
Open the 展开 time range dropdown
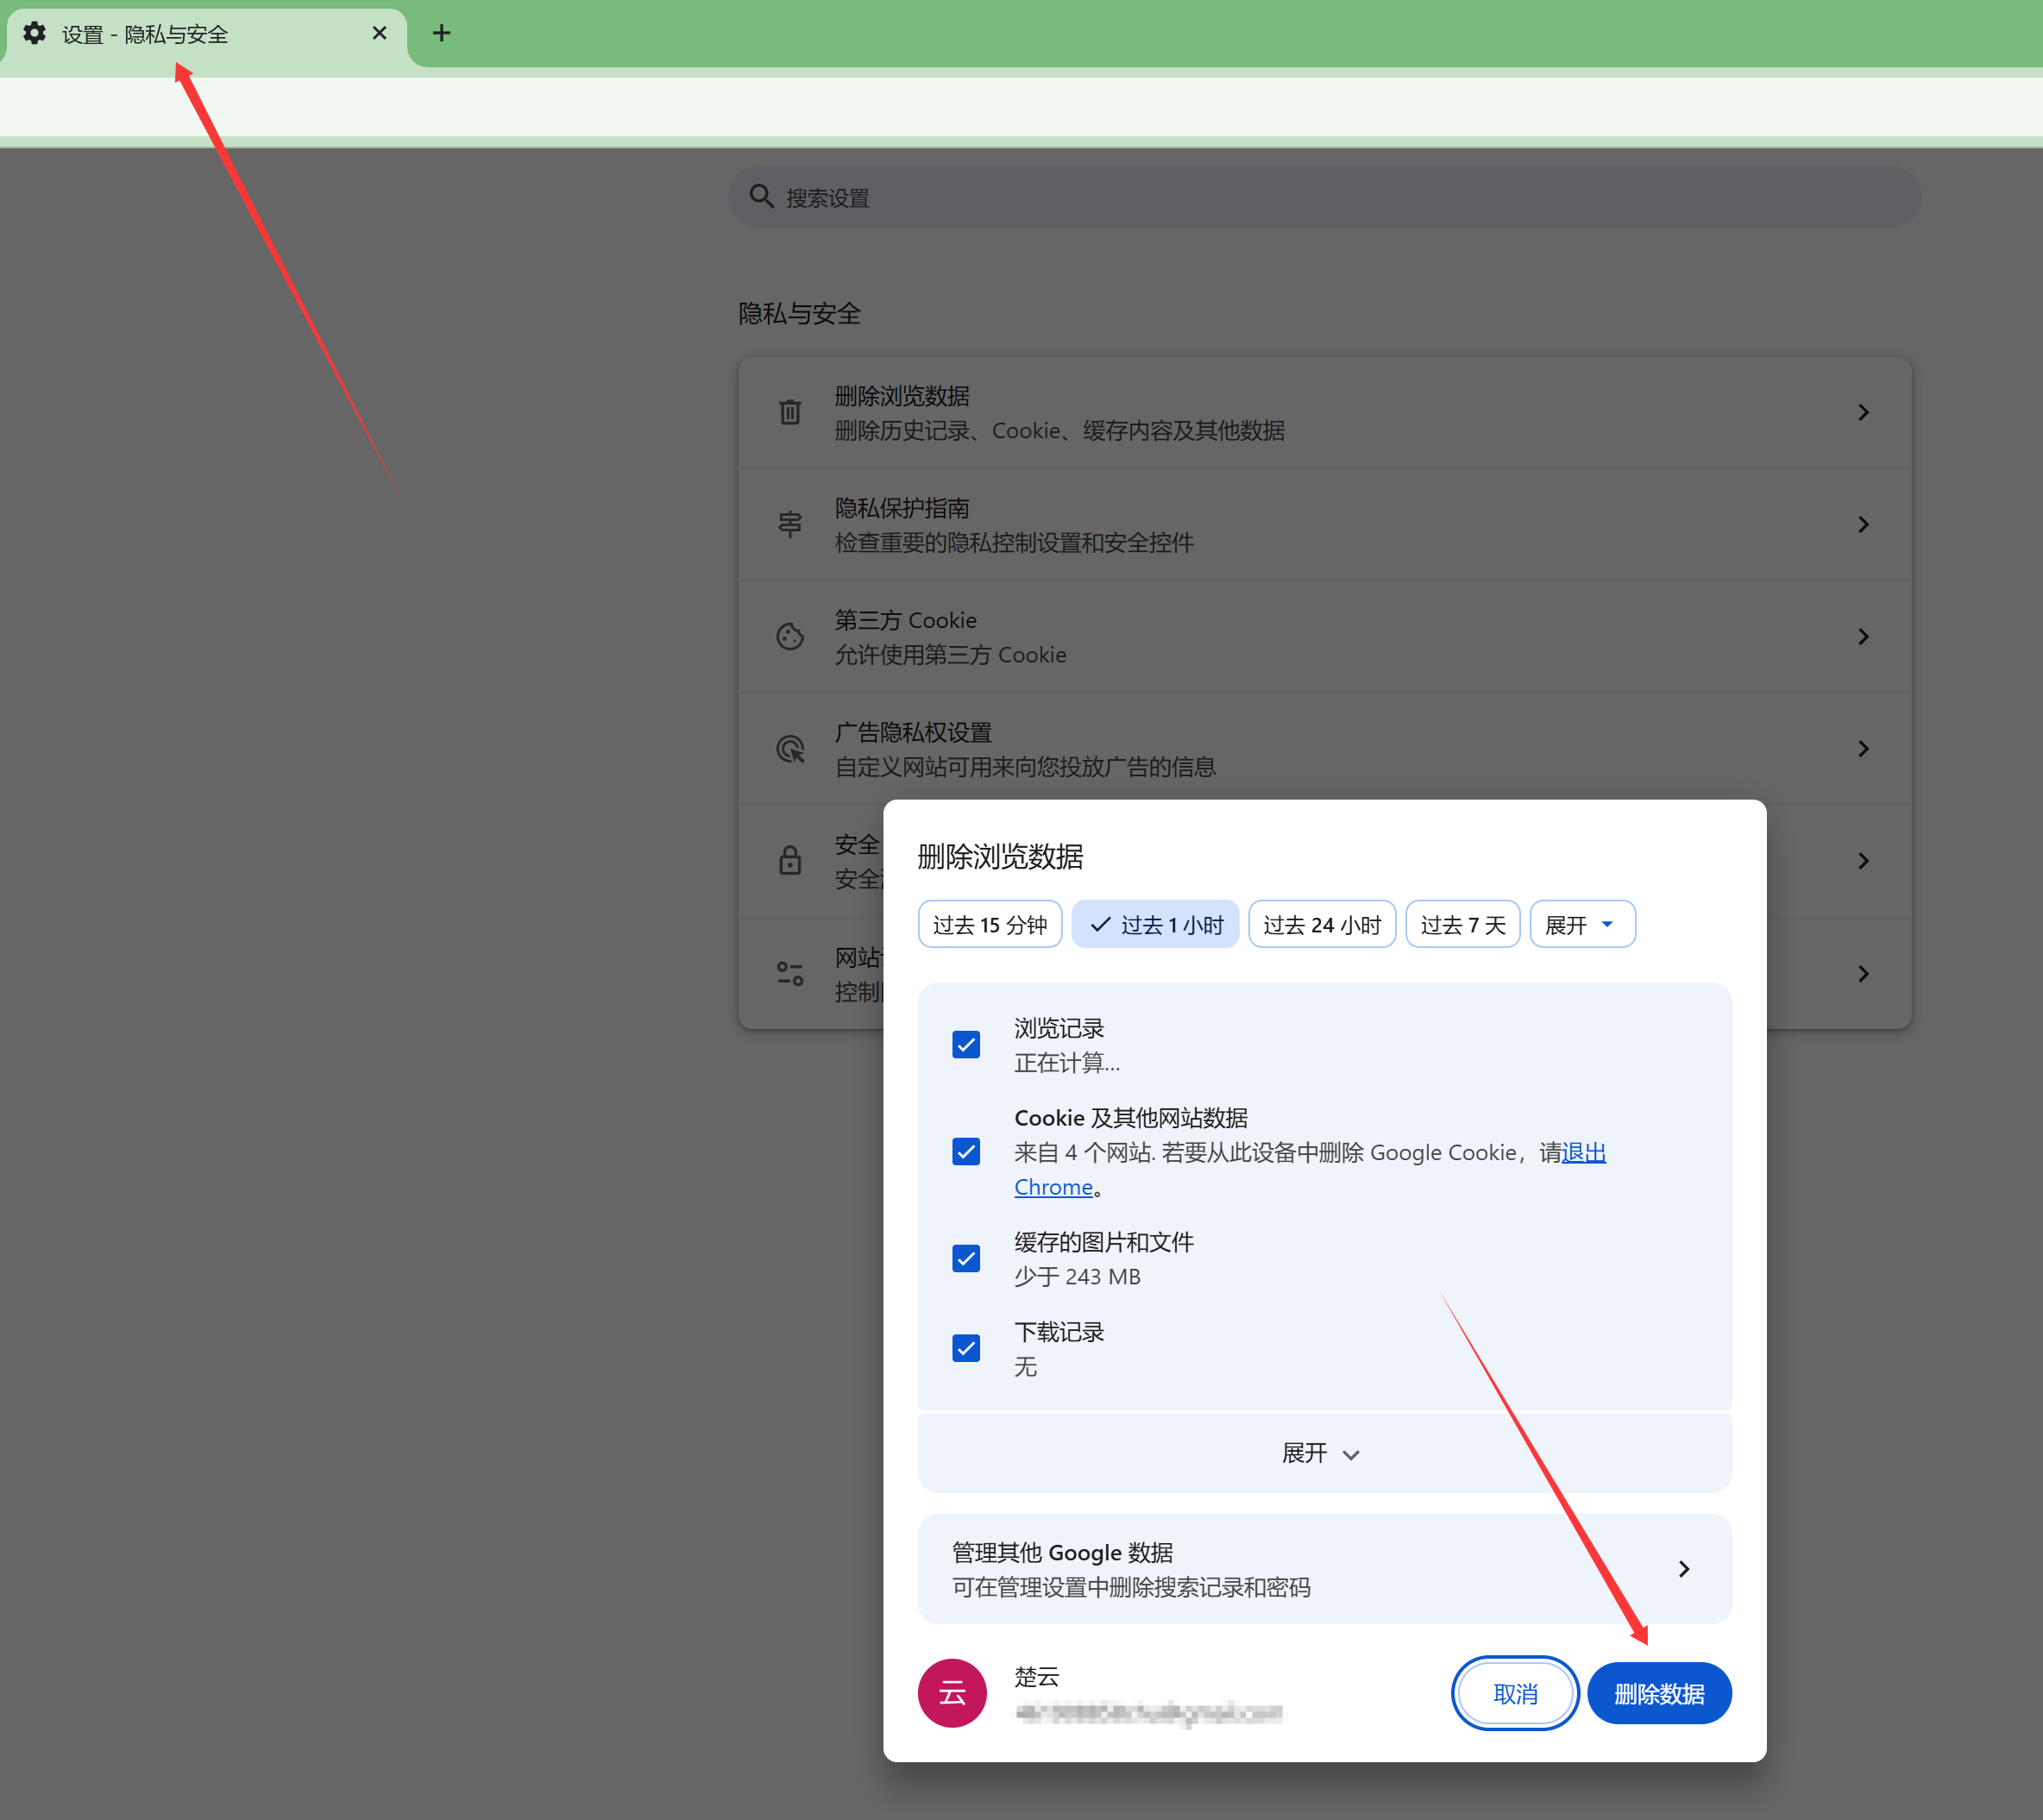[1581, 925]
